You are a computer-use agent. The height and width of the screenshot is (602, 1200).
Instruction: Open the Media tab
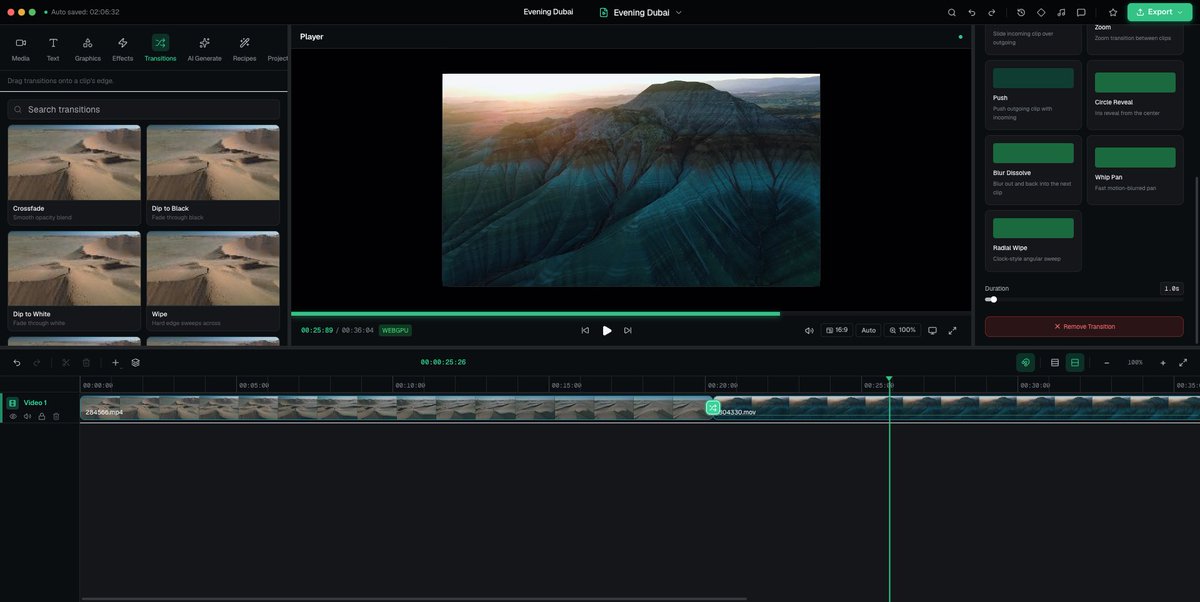tap(20, 48)
